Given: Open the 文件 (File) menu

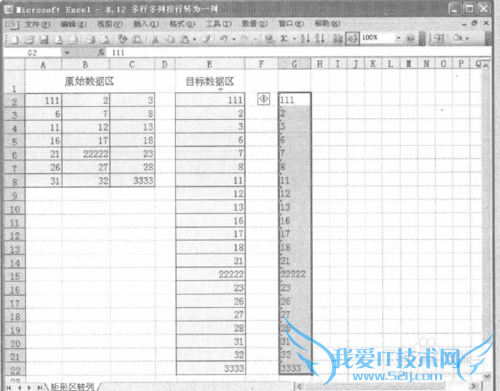Looking at the screenshot, I should pos(38,24).
